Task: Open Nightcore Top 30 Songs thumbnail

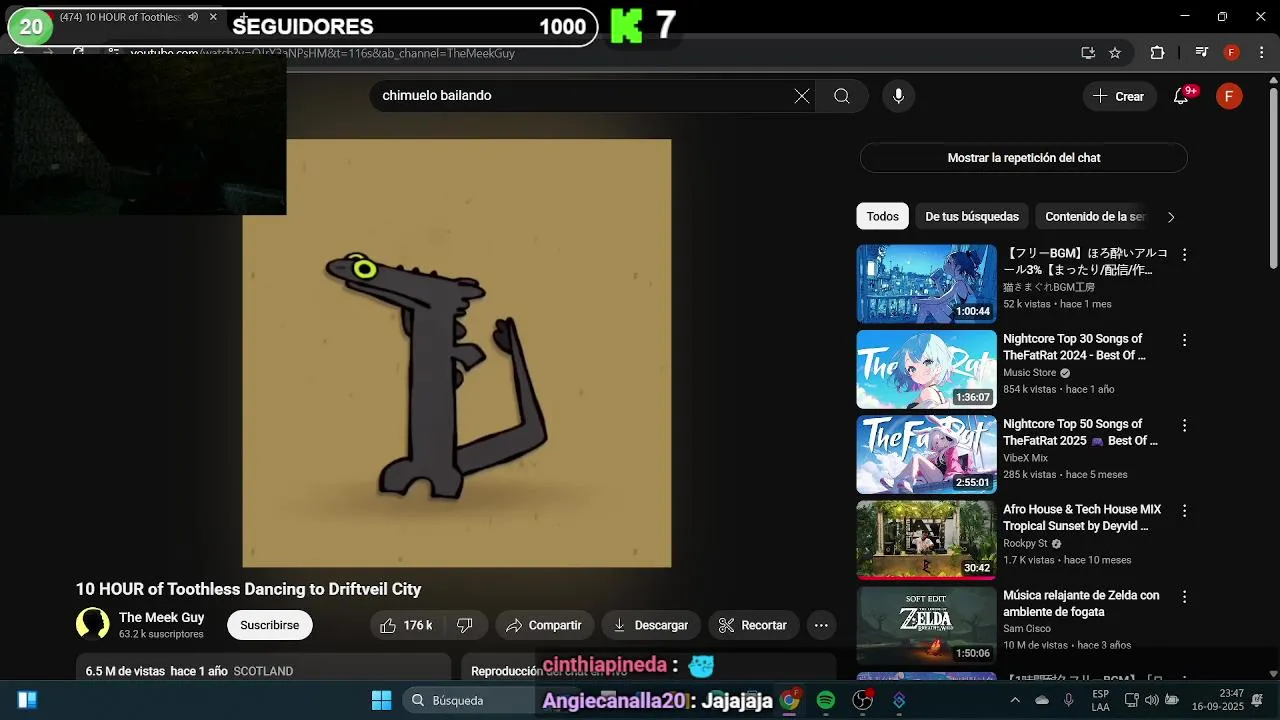Action: coord(926,369)
